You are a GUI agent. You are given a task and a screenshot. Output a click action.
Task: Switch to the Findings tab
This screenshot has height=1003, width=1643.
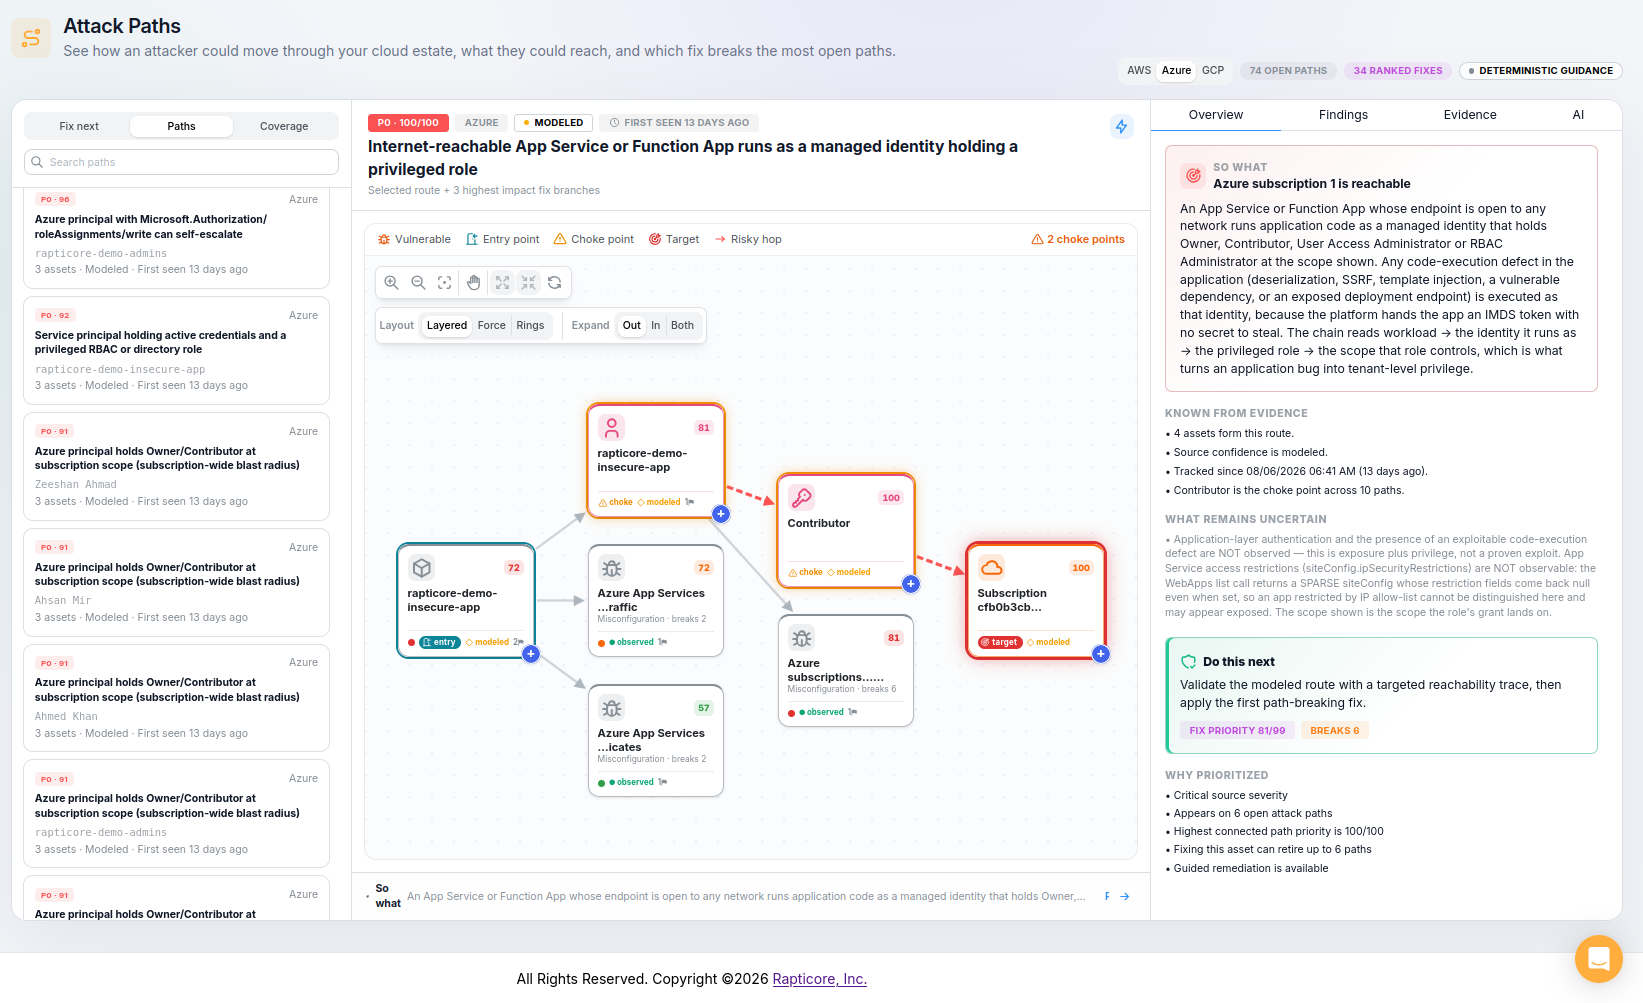coord(1343,115)
